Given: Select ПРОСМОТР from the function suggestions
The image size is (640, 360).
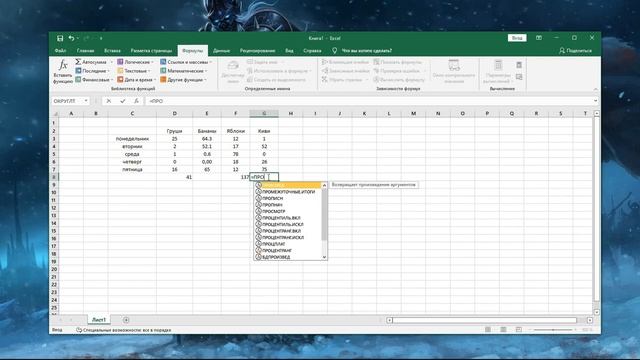Looking at the screenshot, I should [288, 211].
